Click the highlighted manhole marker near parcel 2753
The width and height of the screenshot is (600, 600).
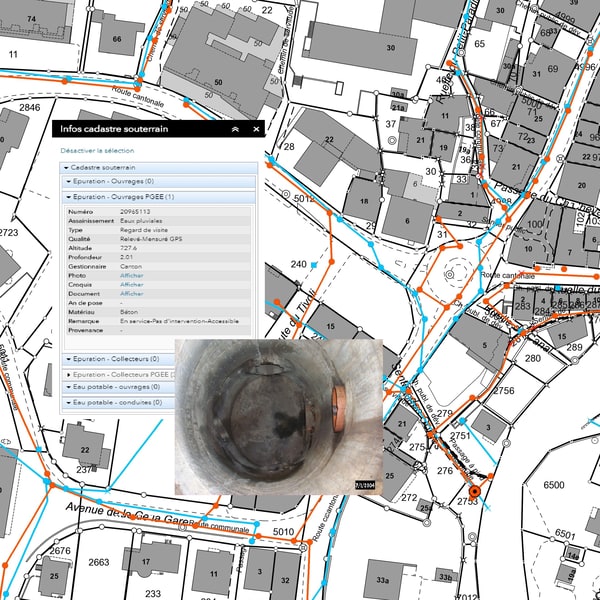pyautogui.click(x=475, y=491)
